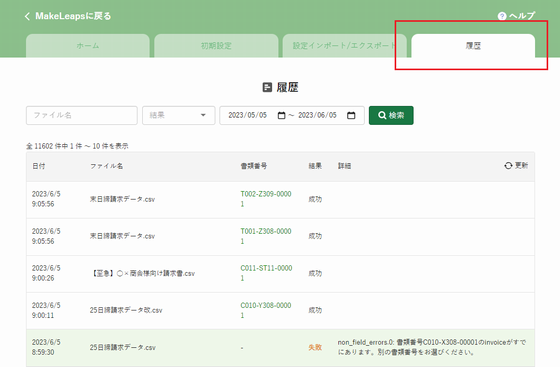Click the non_field_errors detail message
Viewport: 560px width, 367px height.
click(x=432, y=347)
